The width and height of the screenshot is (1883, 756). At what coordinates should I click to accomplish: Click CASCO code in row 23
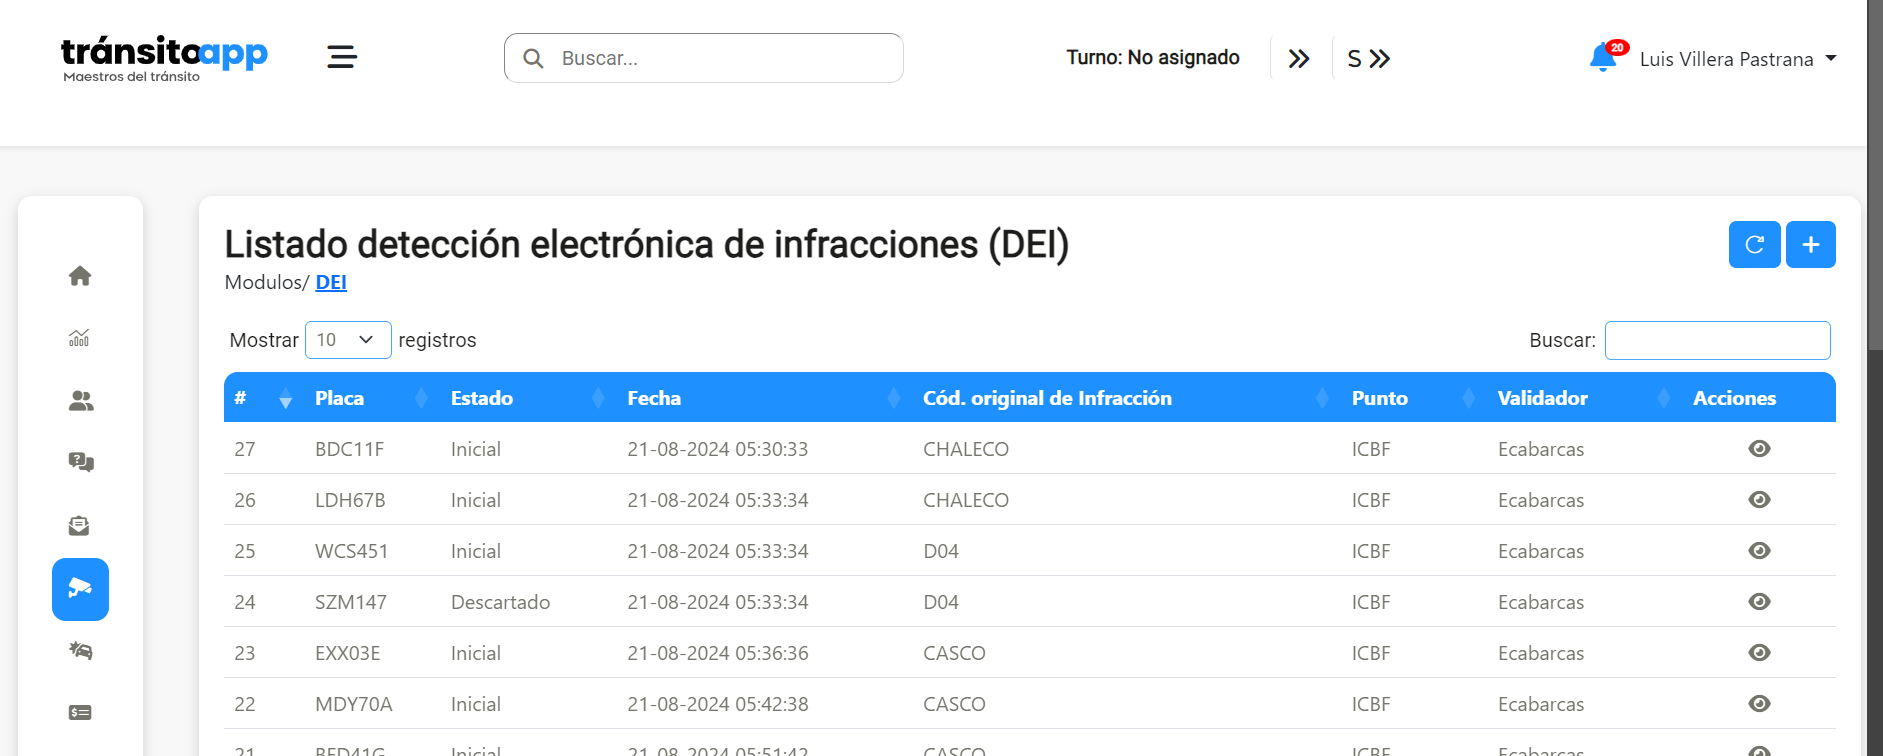click(954, 653)
